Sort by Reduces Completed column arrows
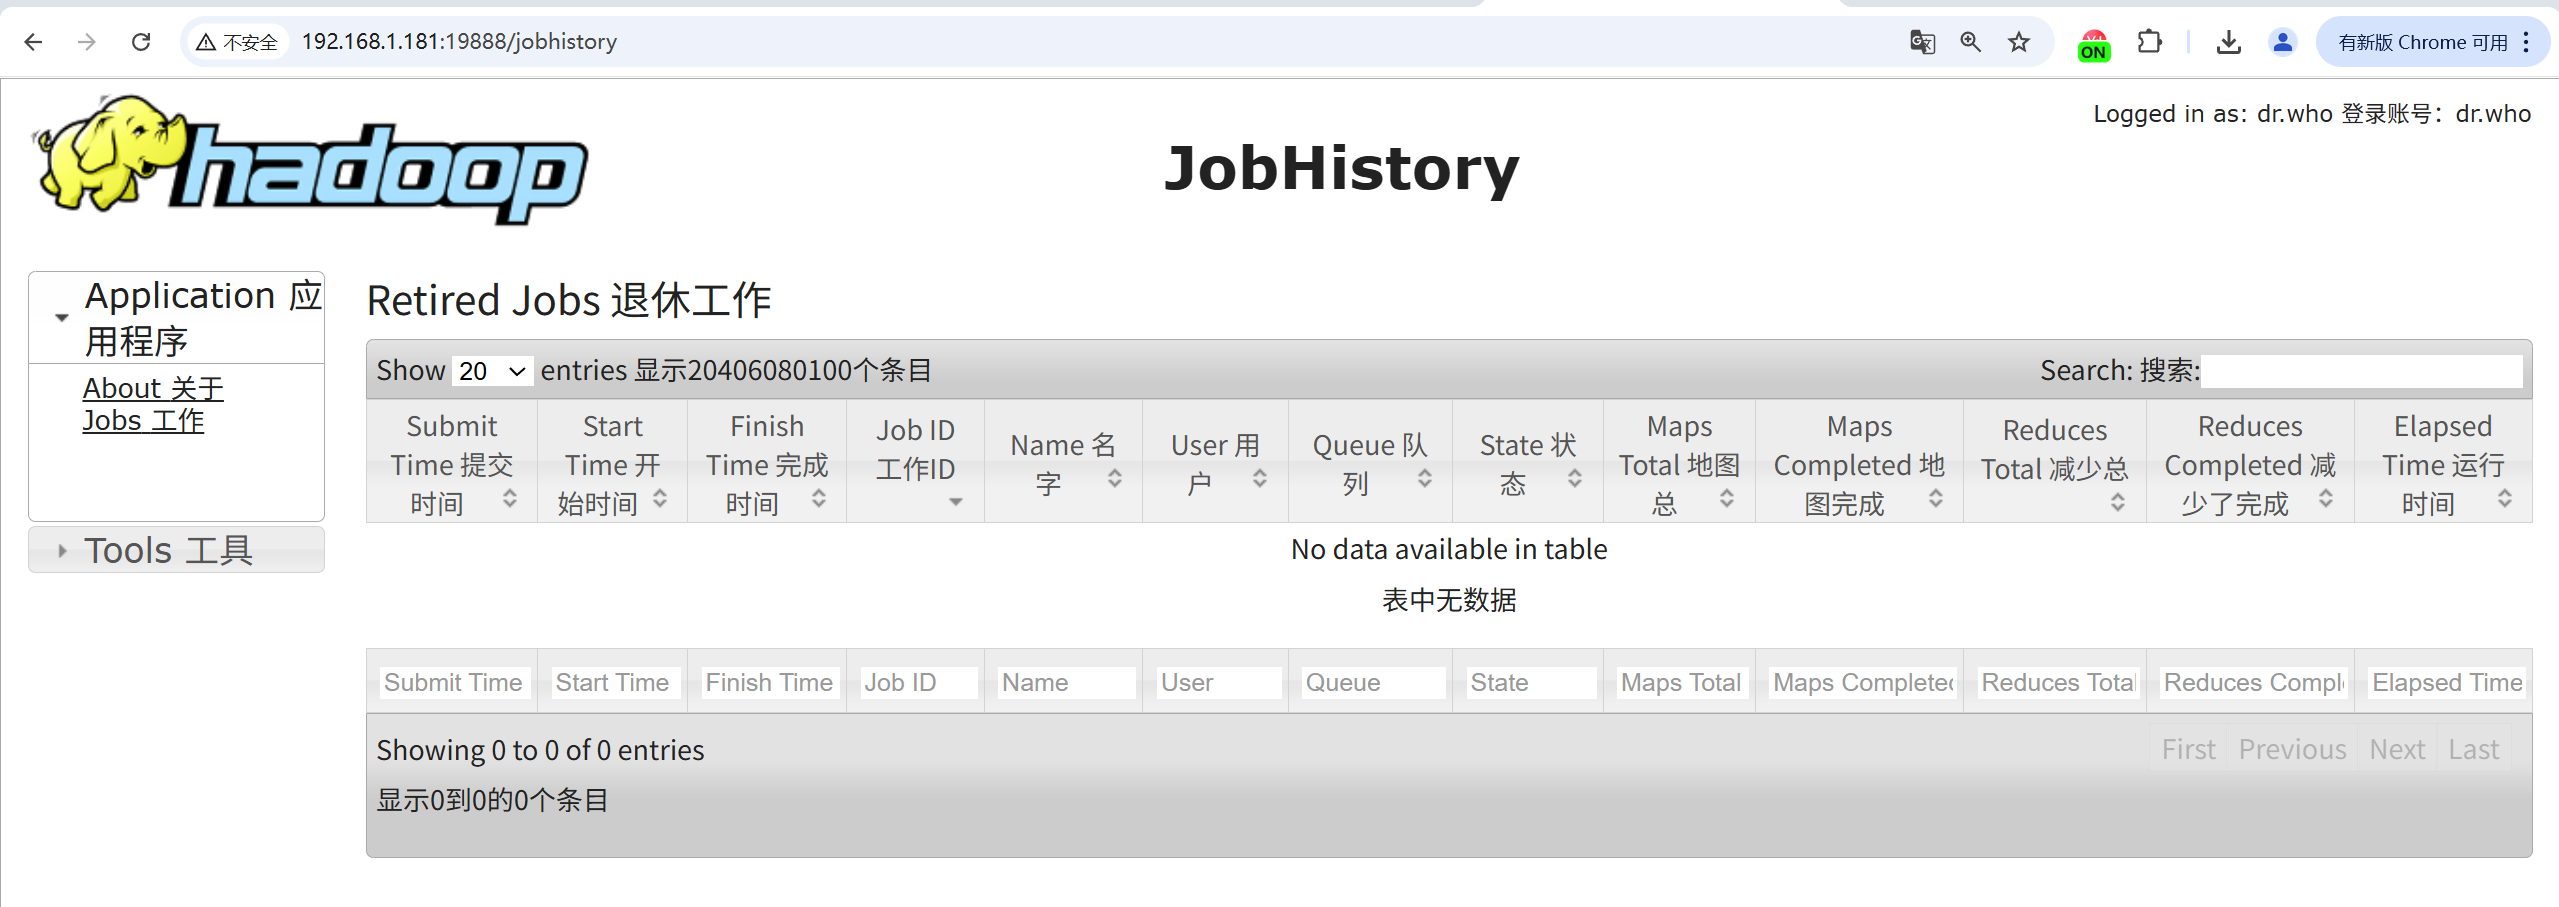Screen dimensions: 2559x907 (2326, 498)
